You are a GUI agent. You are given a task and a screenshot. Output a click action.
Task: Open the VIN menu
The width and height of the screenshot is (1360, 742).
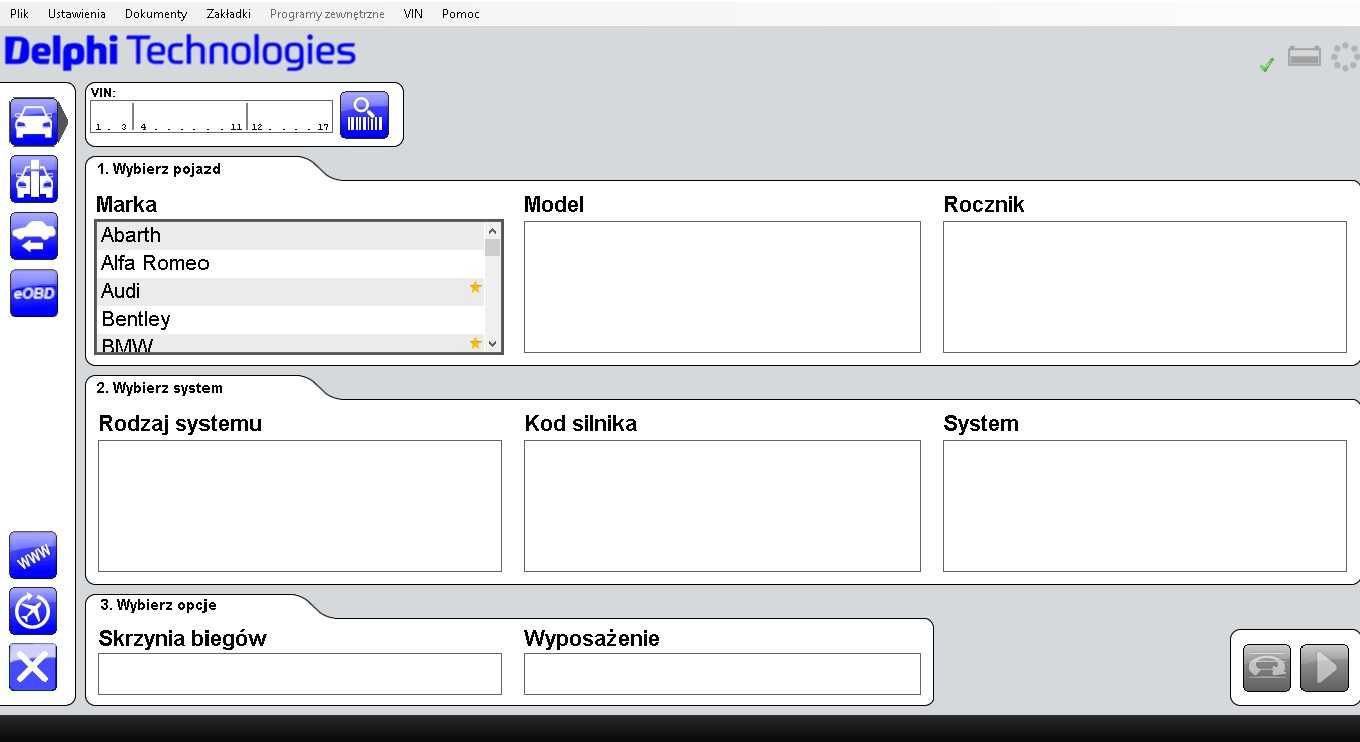pos(413,14)
